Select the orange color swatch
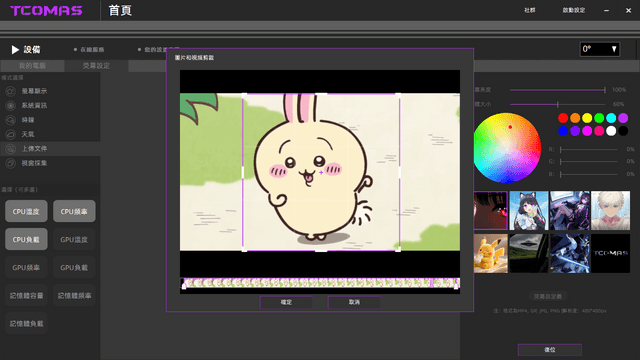 tap(575, 118)
